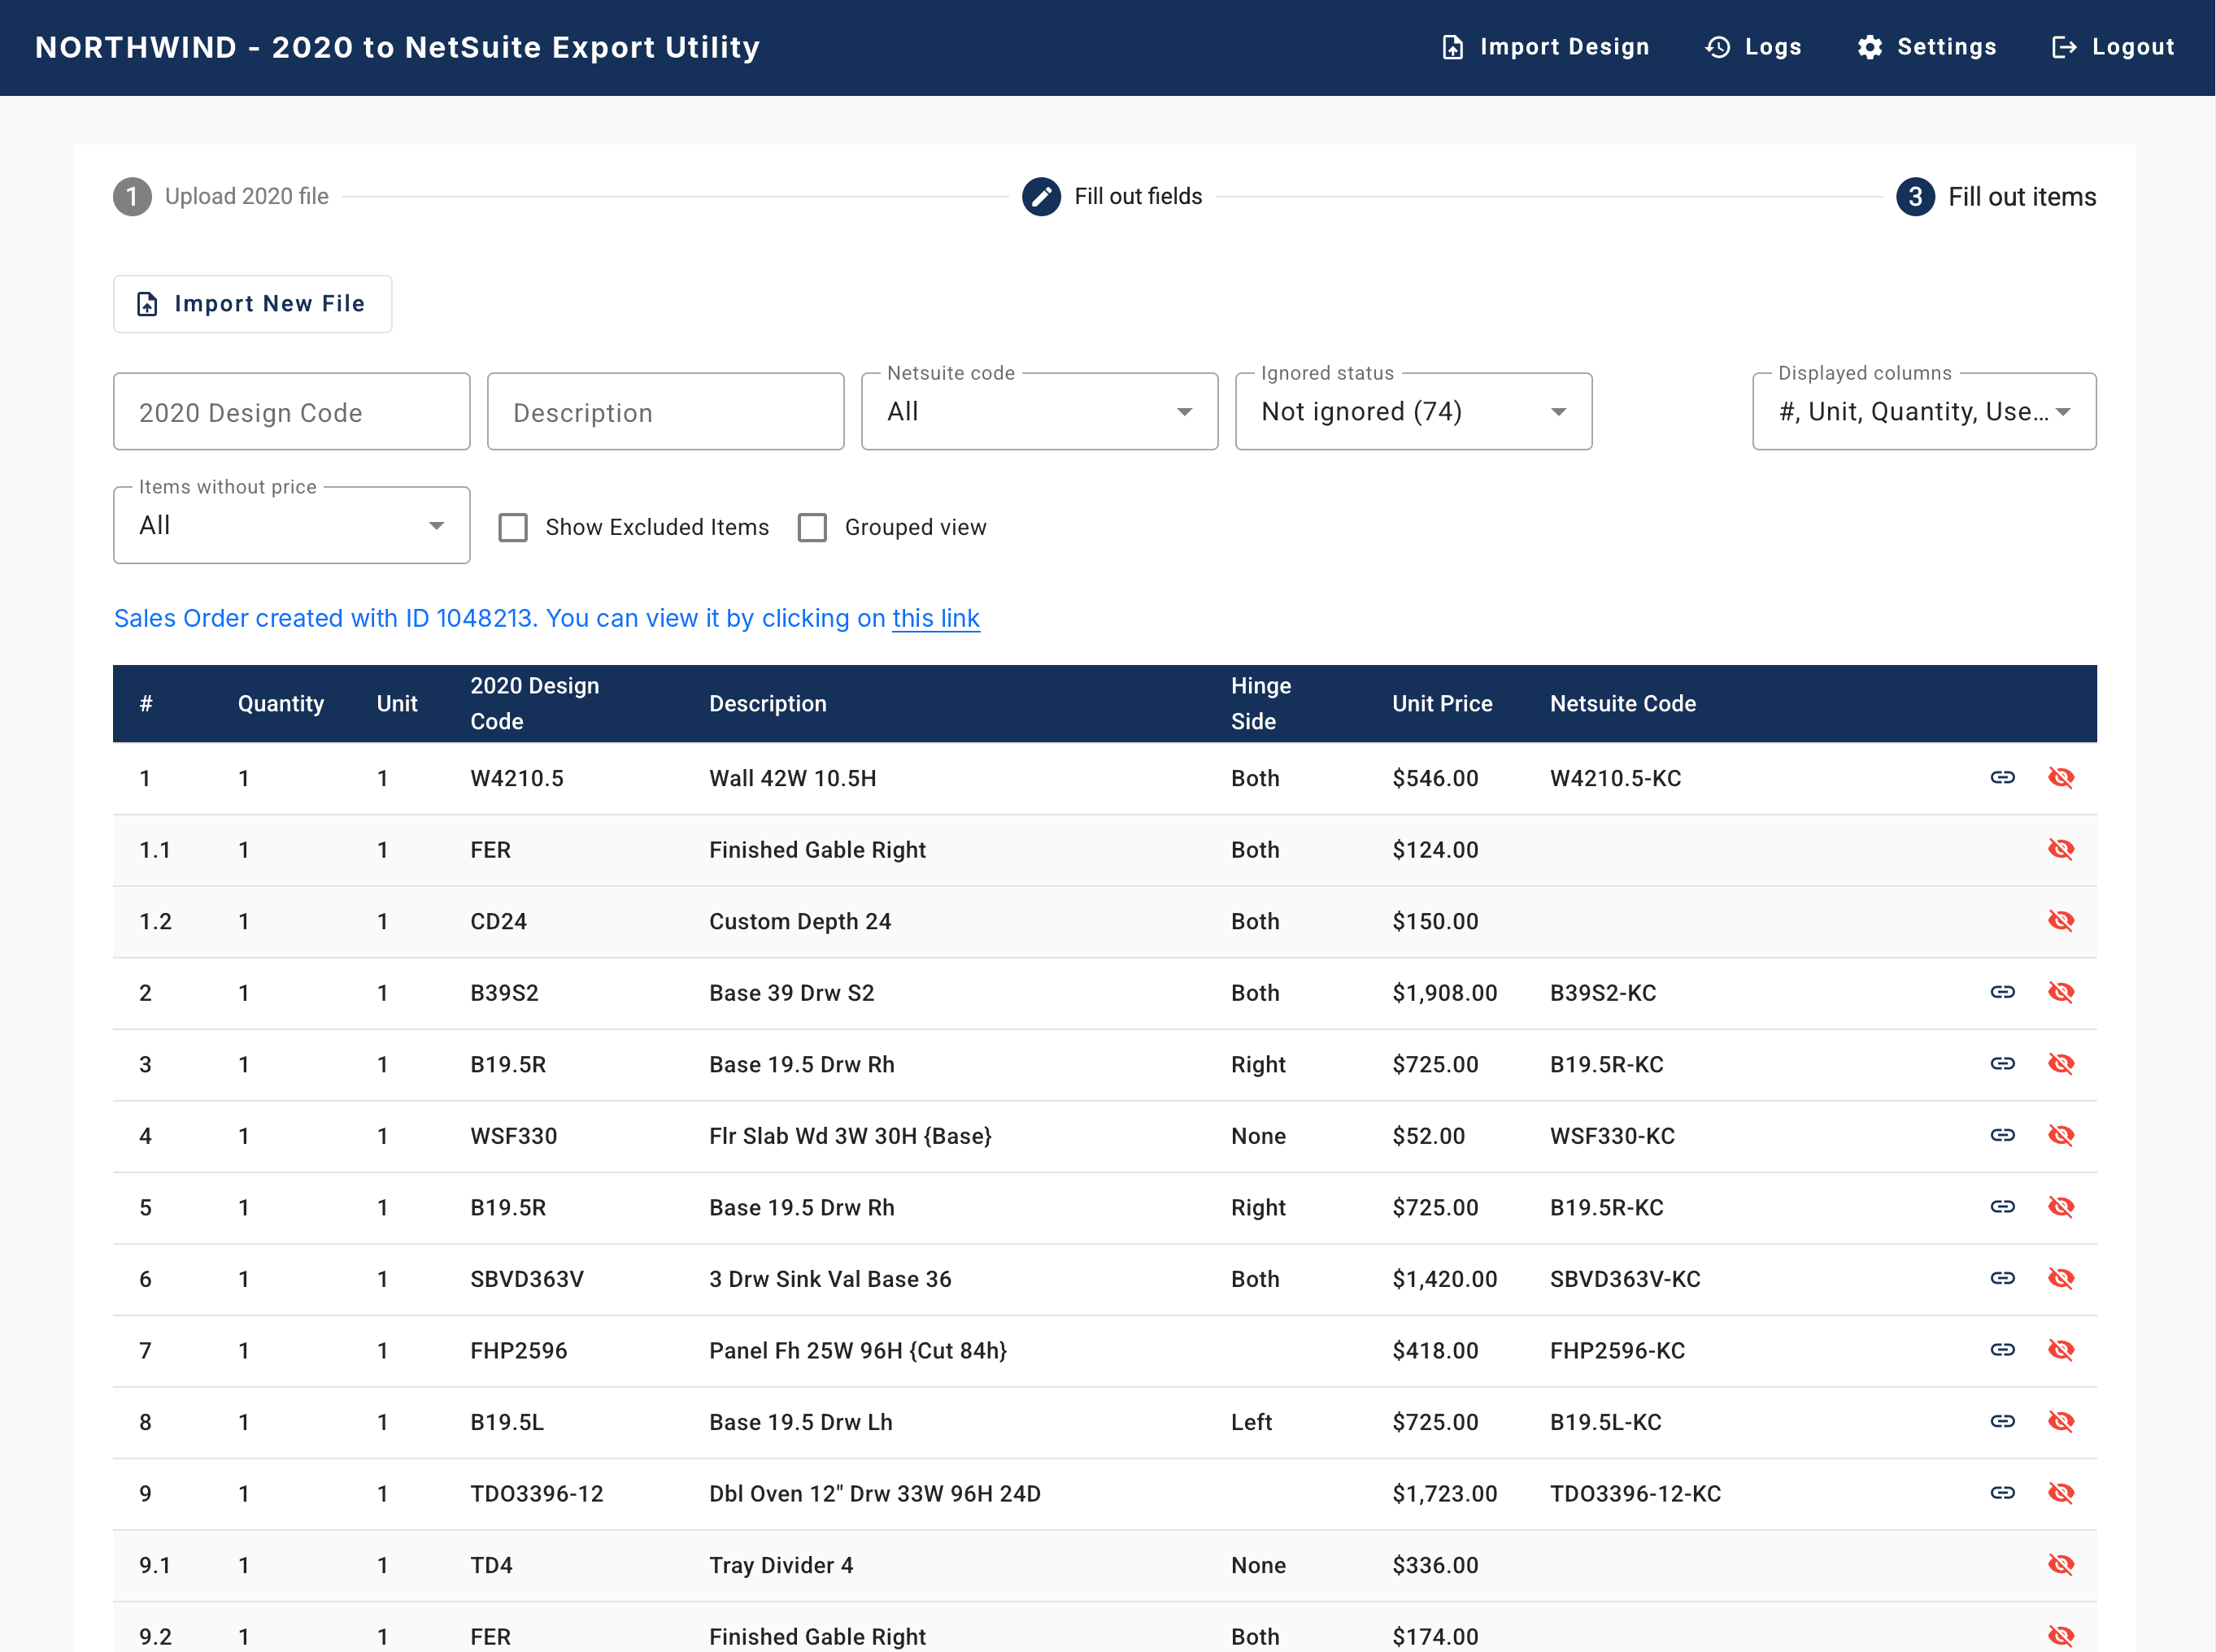Click link icon in row number 3
Image resolution: width=2216 pixels, height=1652 pixels.
pyautogui.click(x=2002, y=1064)
